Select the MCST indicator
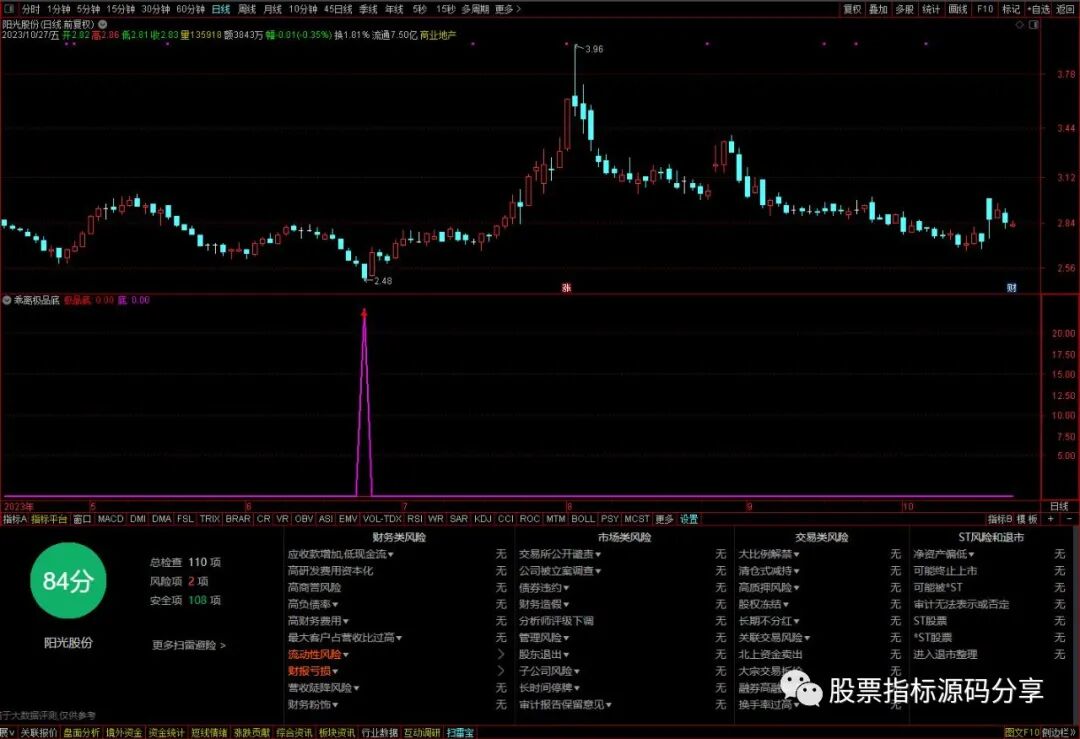The image size is (1080, 739). (x=636, y=519)
